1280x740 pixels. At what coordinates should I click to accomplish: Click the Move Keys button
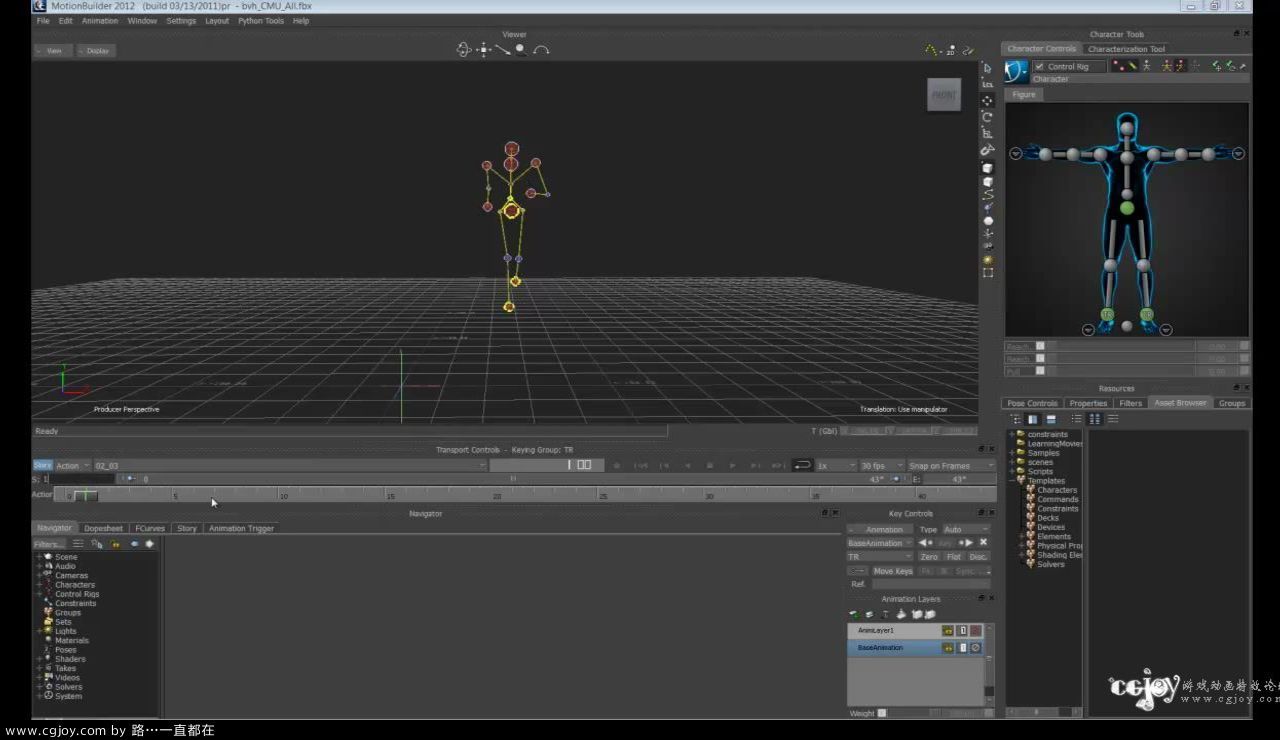tap(893, 571)
